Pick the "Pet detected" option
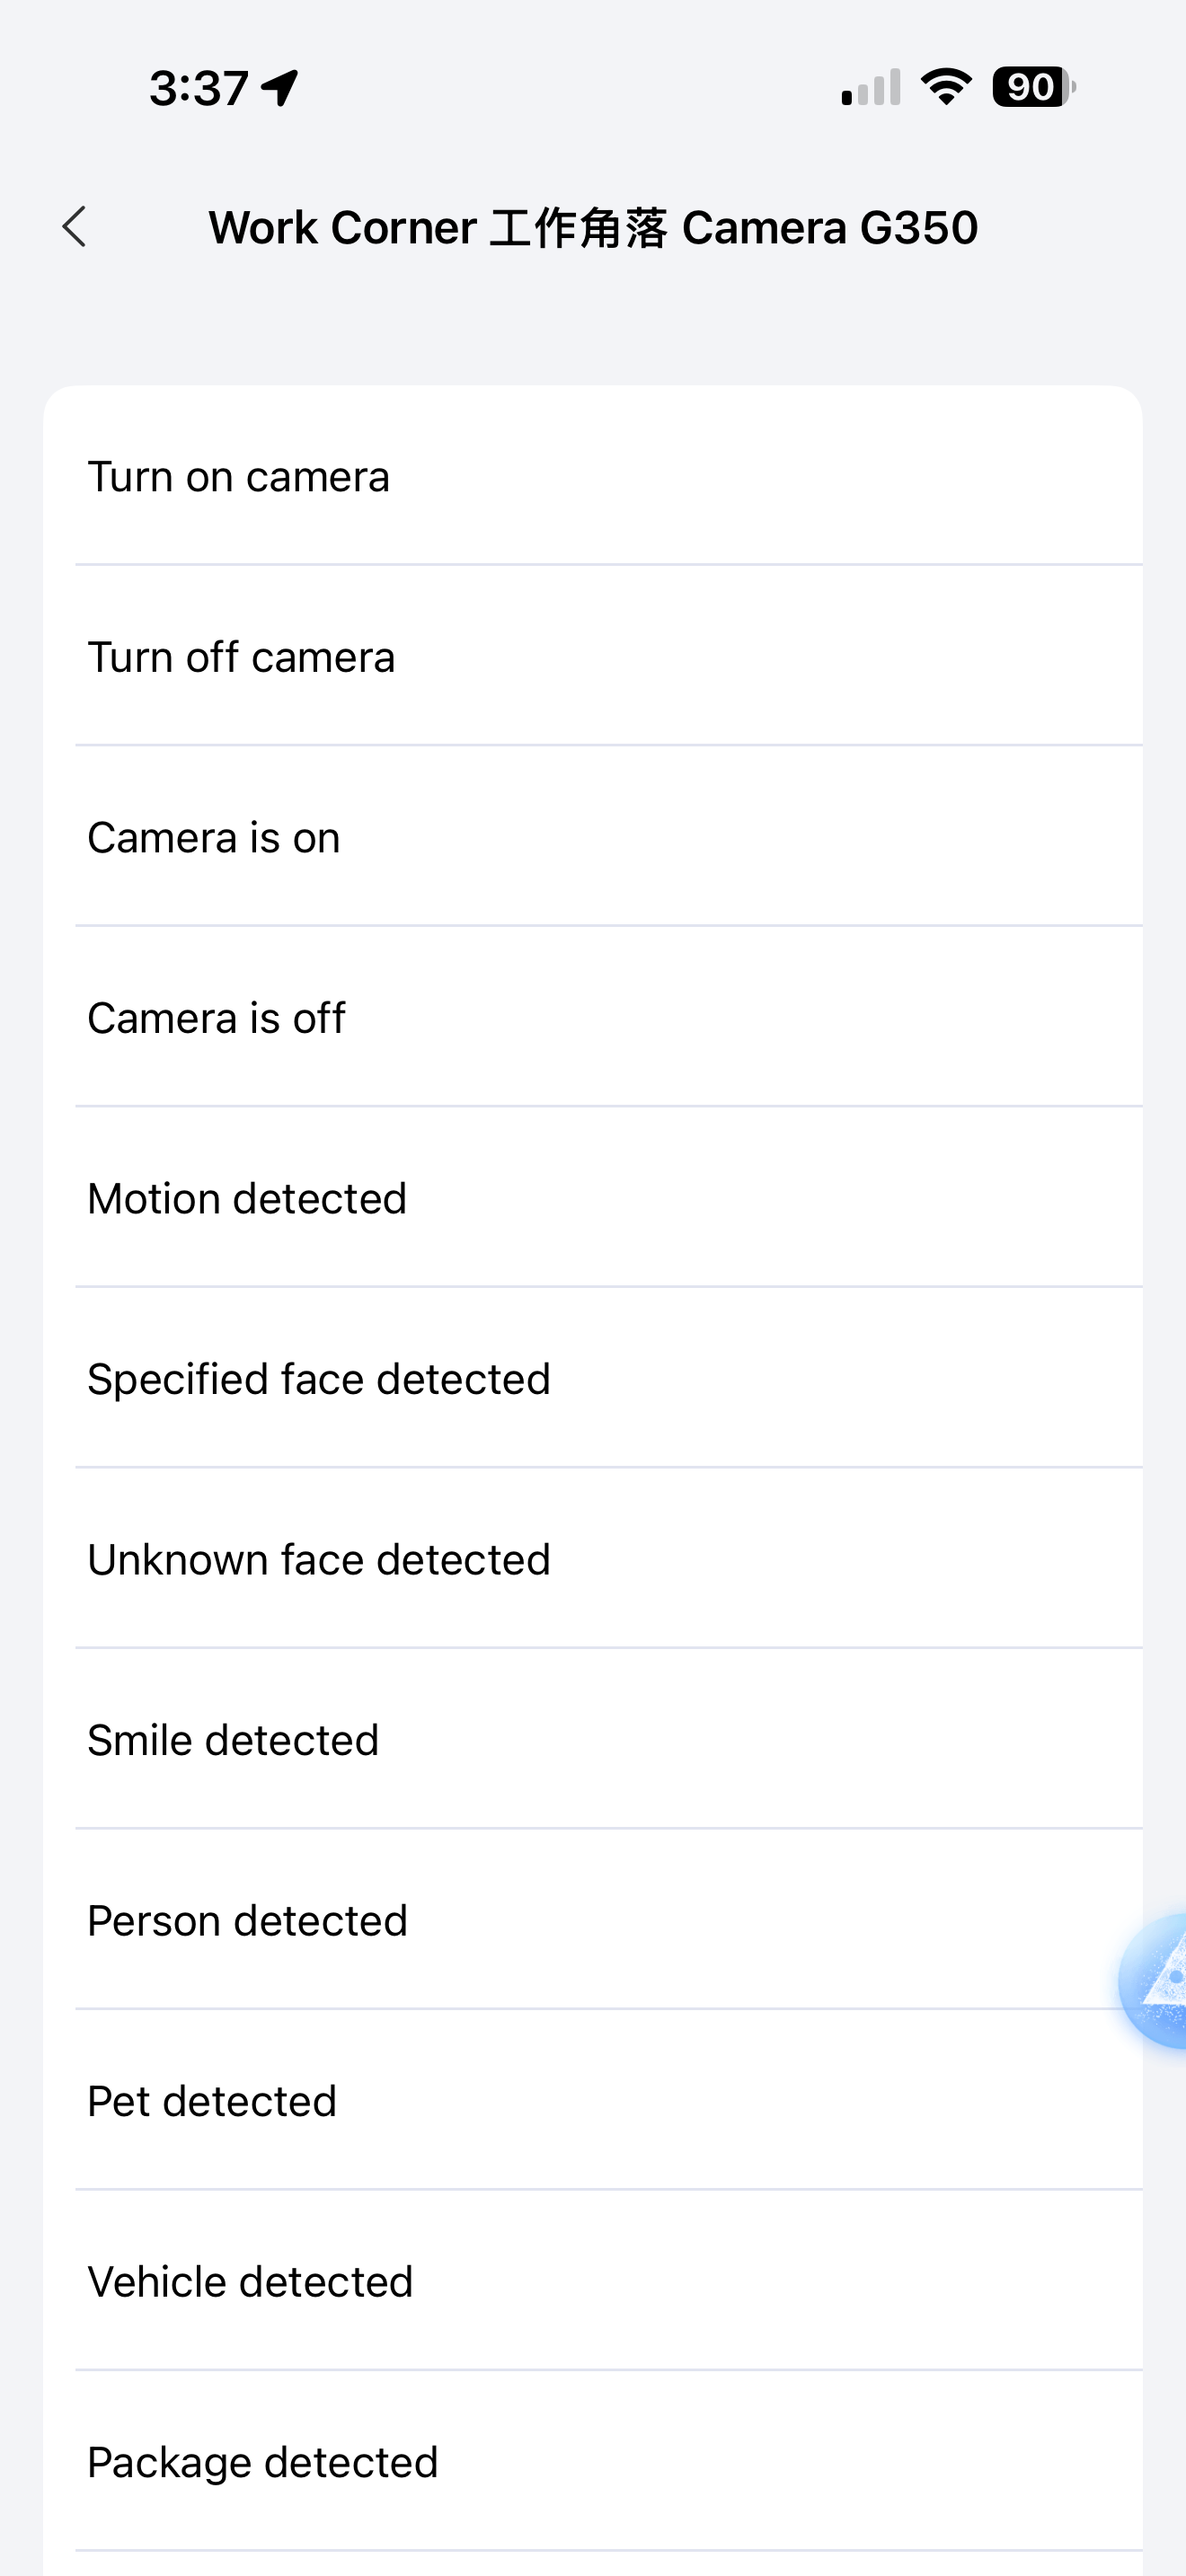 (212, 2102)
